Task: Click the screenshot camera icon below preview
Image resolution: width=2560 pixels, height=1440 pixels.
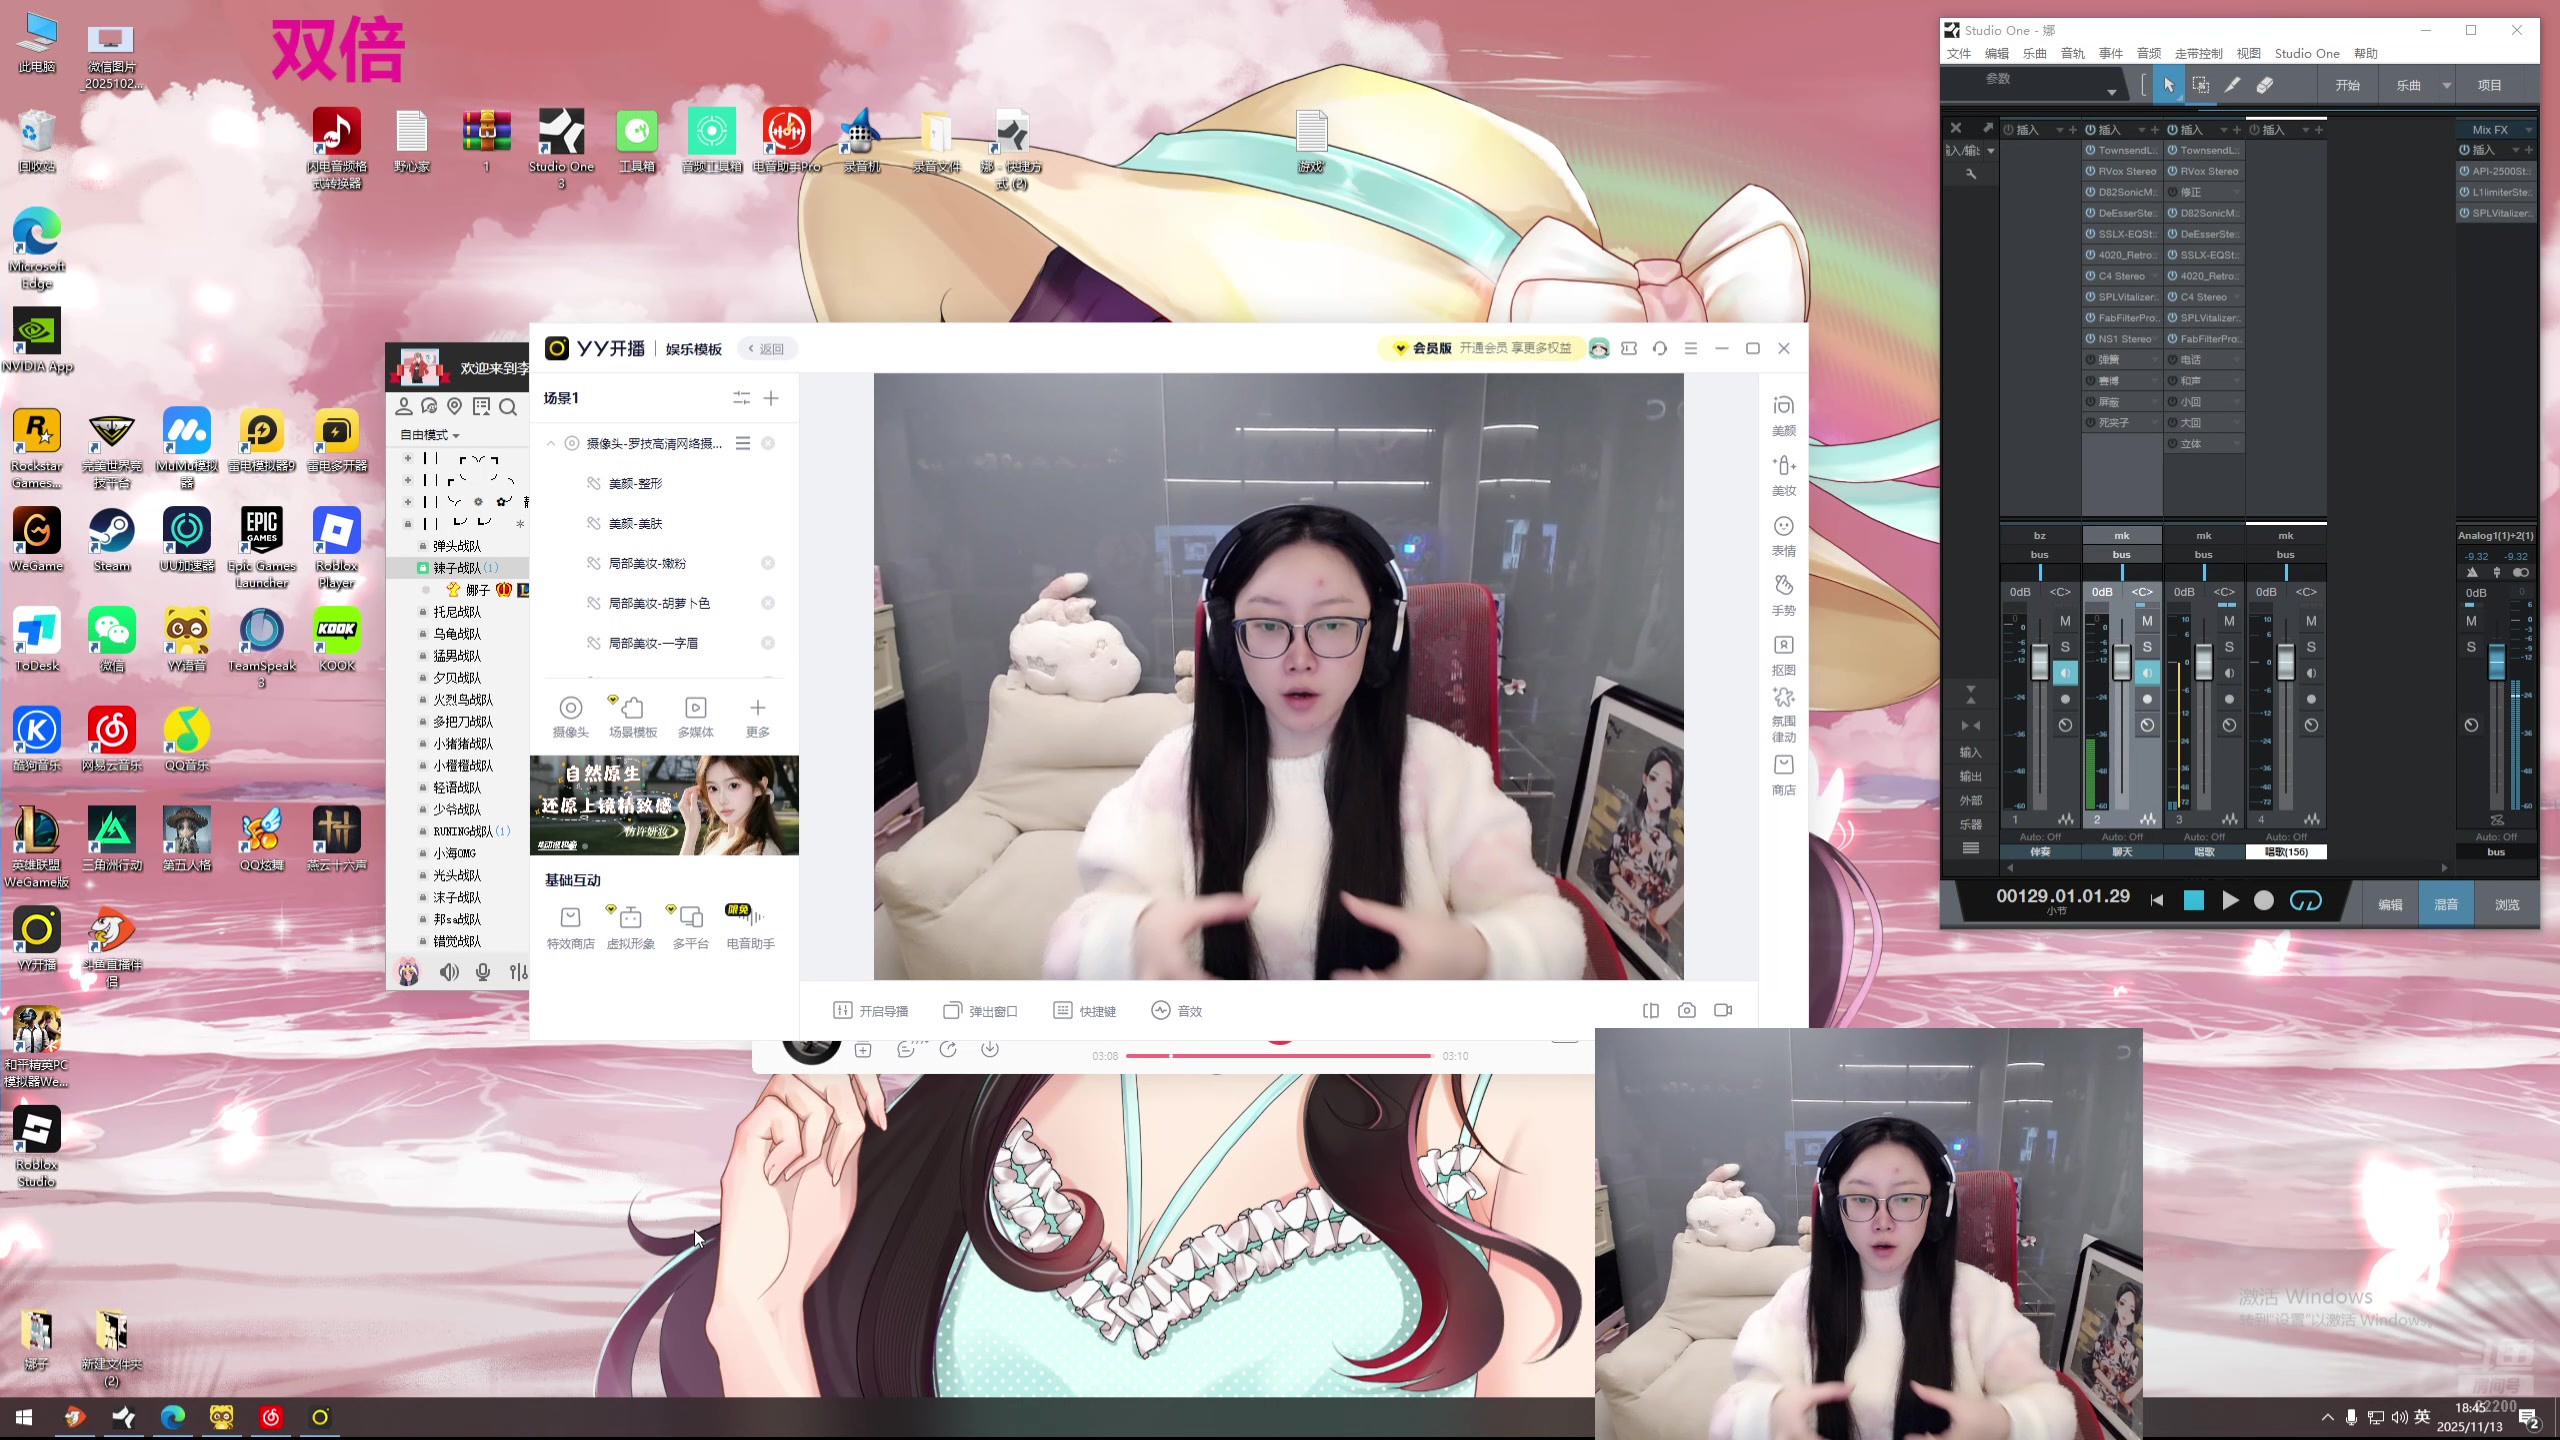Action: point(1687,1011)
